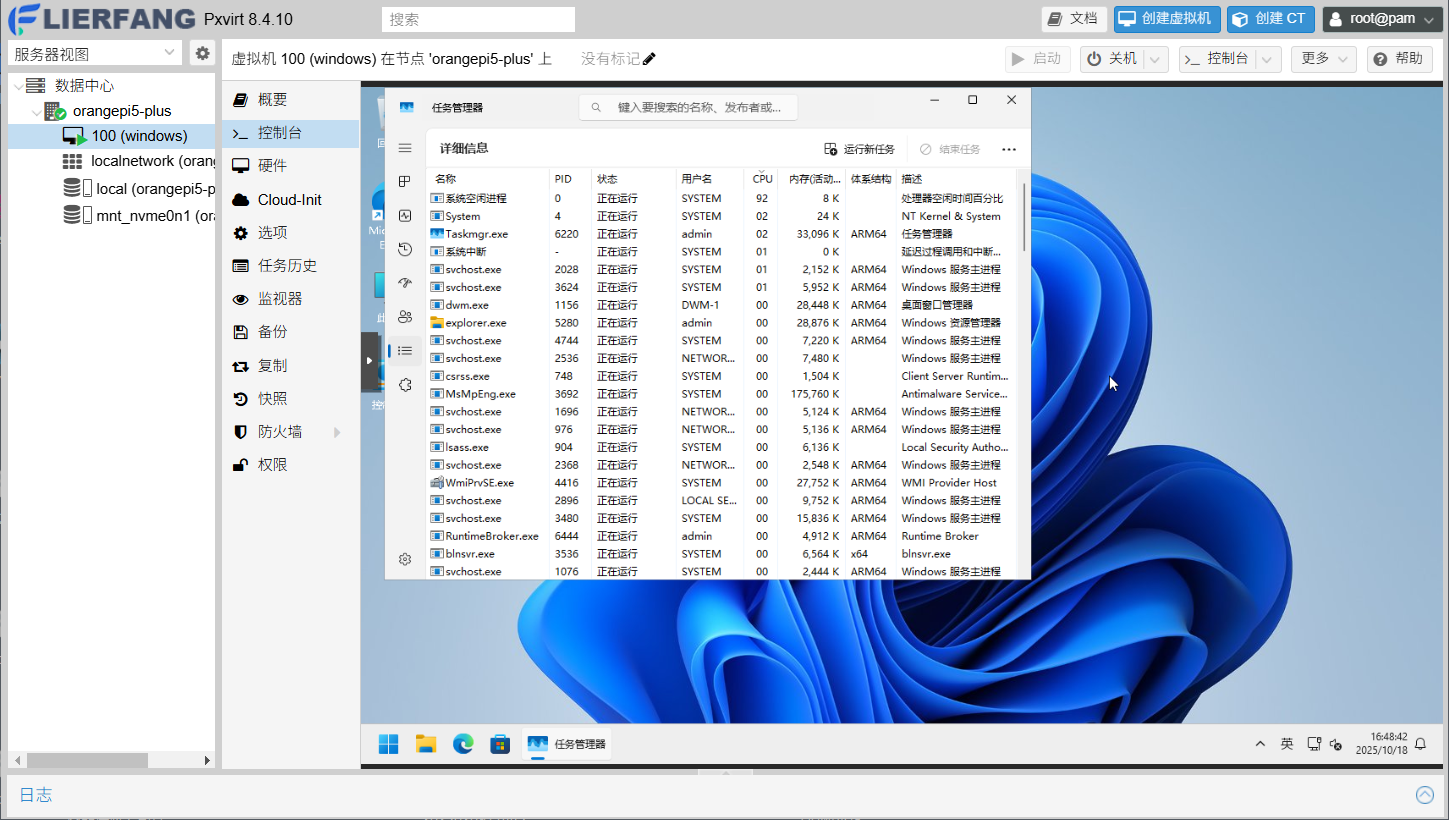Switch to Users page in Task Manager
1449x820 pixels.
point(405,317)
